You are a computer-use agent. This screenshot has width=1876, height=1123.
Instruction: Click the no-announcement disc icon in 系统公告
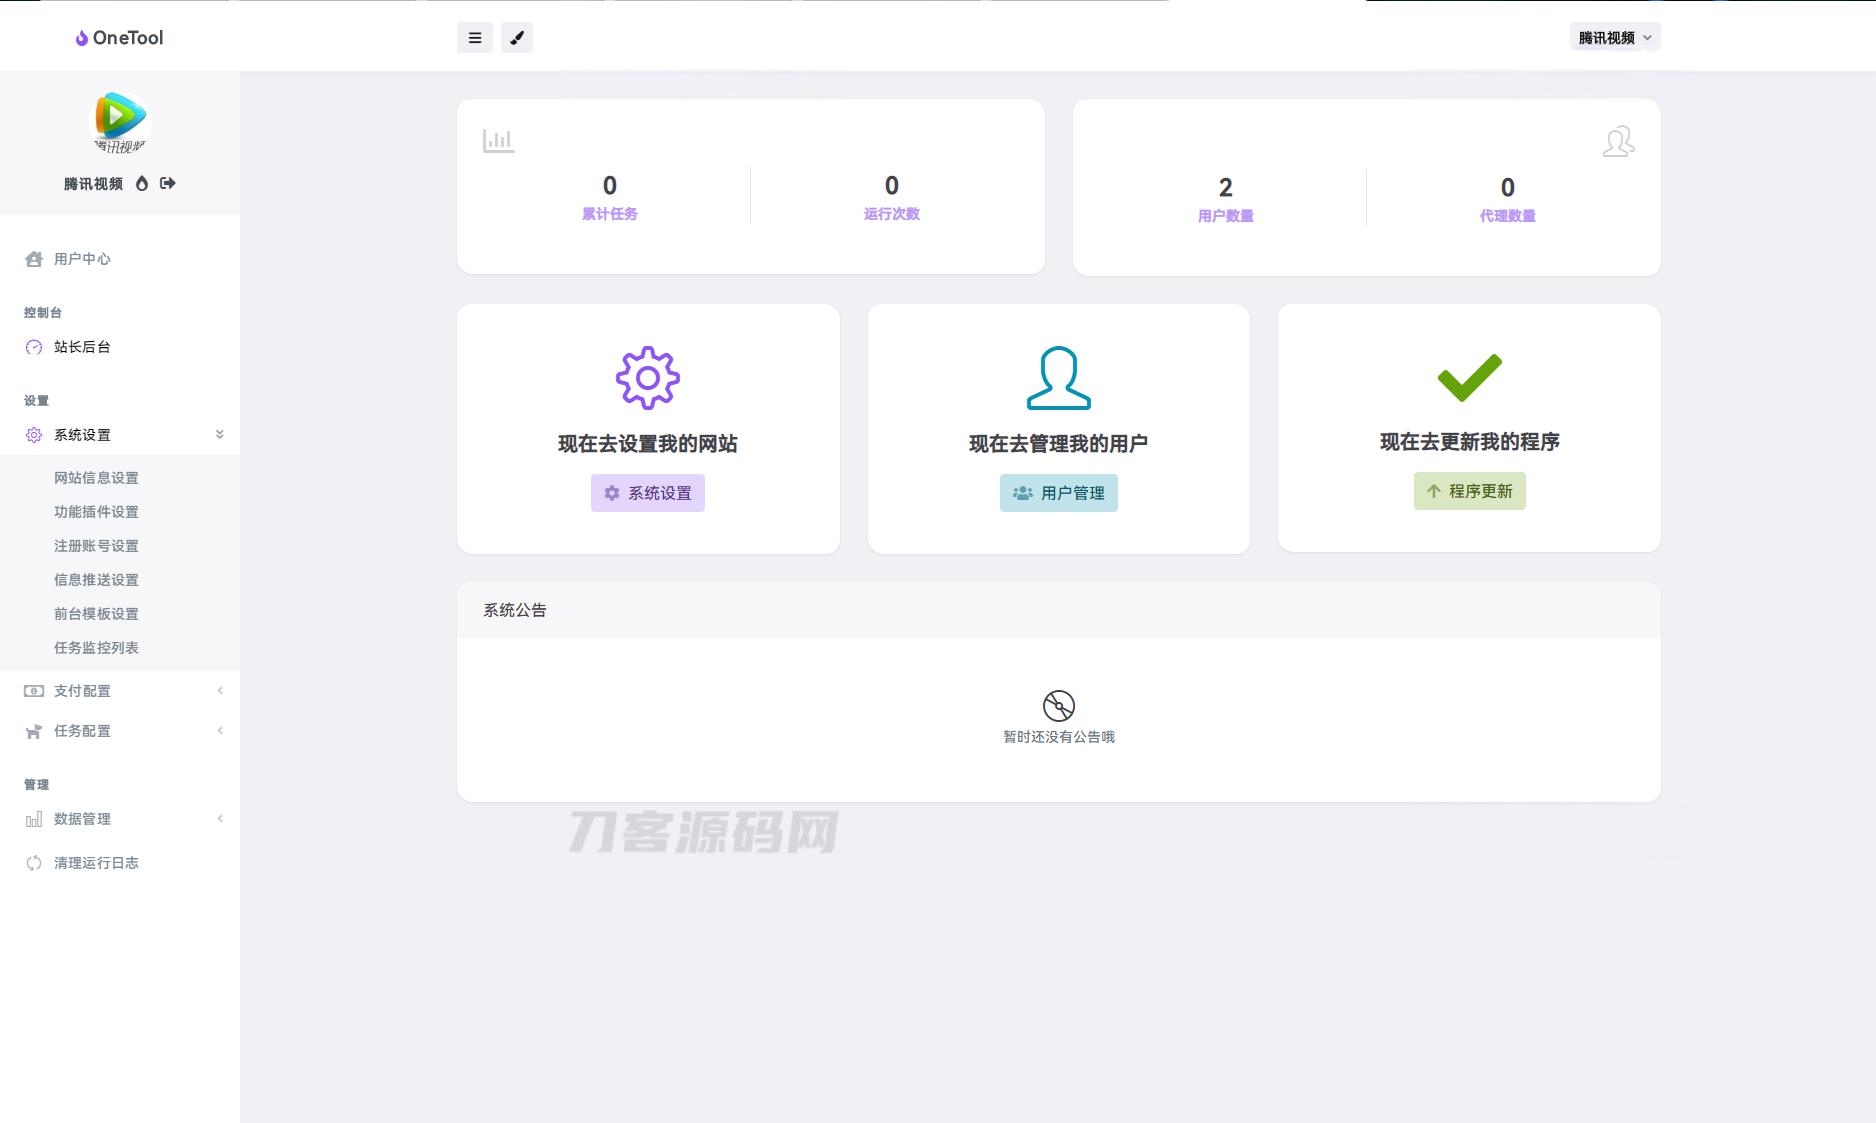pos(1059,706)
